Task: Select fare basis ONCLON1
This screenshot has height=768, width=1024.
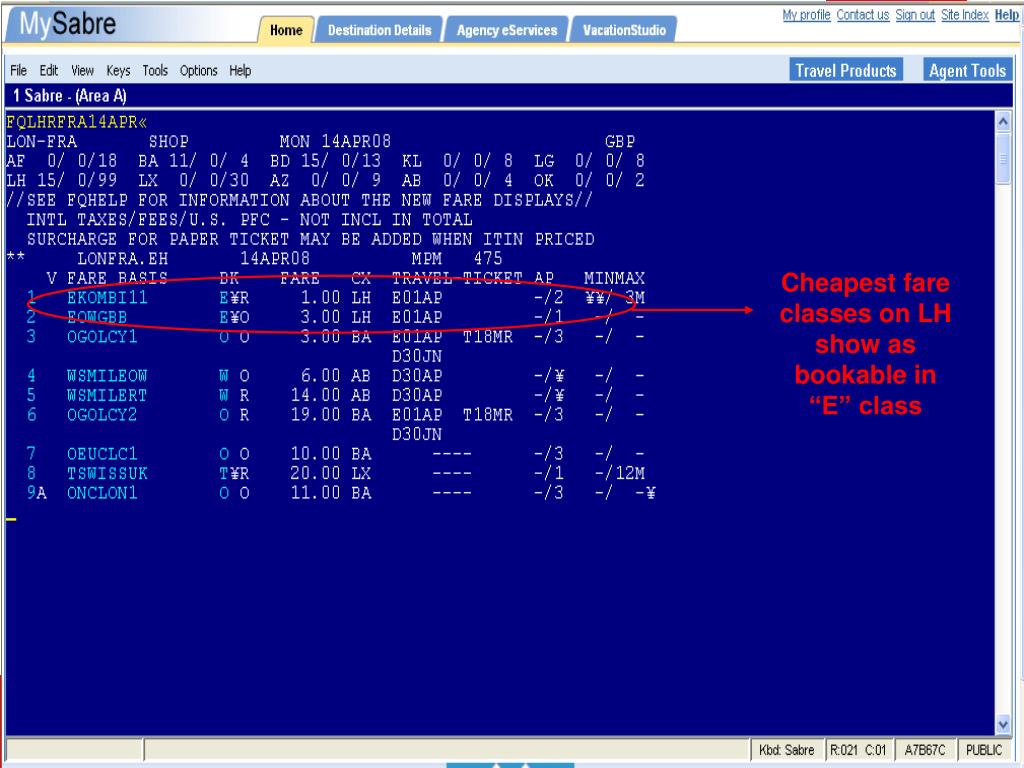Action: pos(102,494)
